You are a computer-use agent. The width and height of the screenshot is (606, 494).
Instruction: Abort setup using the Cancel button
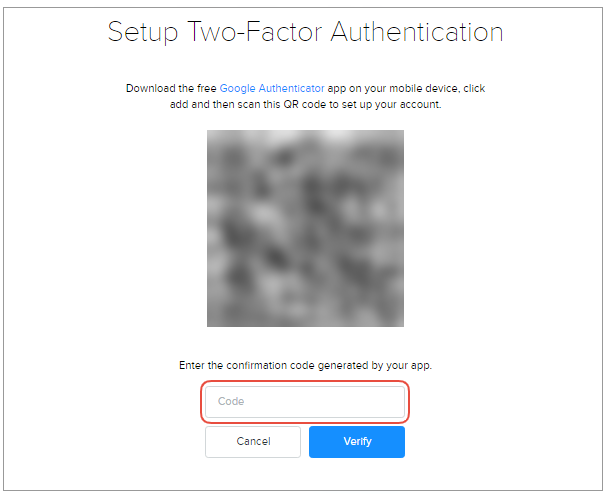tap(253, 441)
